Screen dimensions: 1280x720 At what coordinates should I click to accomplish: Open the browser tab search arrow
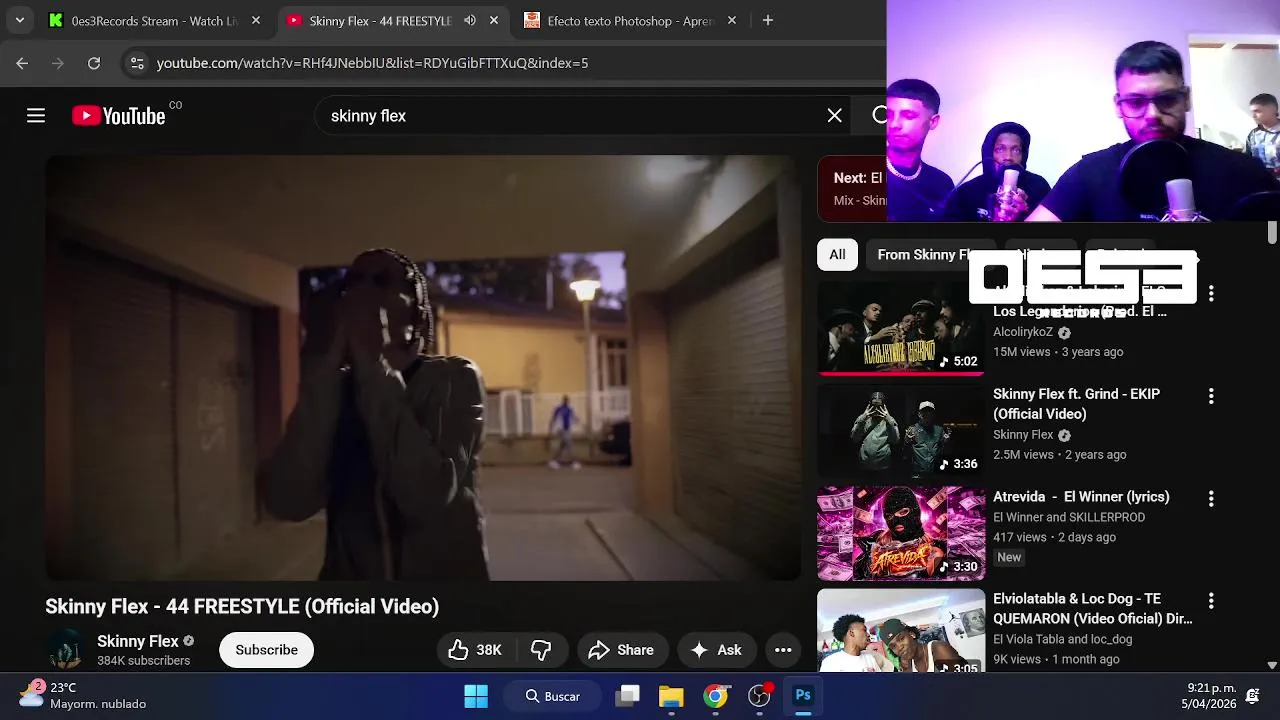pos(19,20)
